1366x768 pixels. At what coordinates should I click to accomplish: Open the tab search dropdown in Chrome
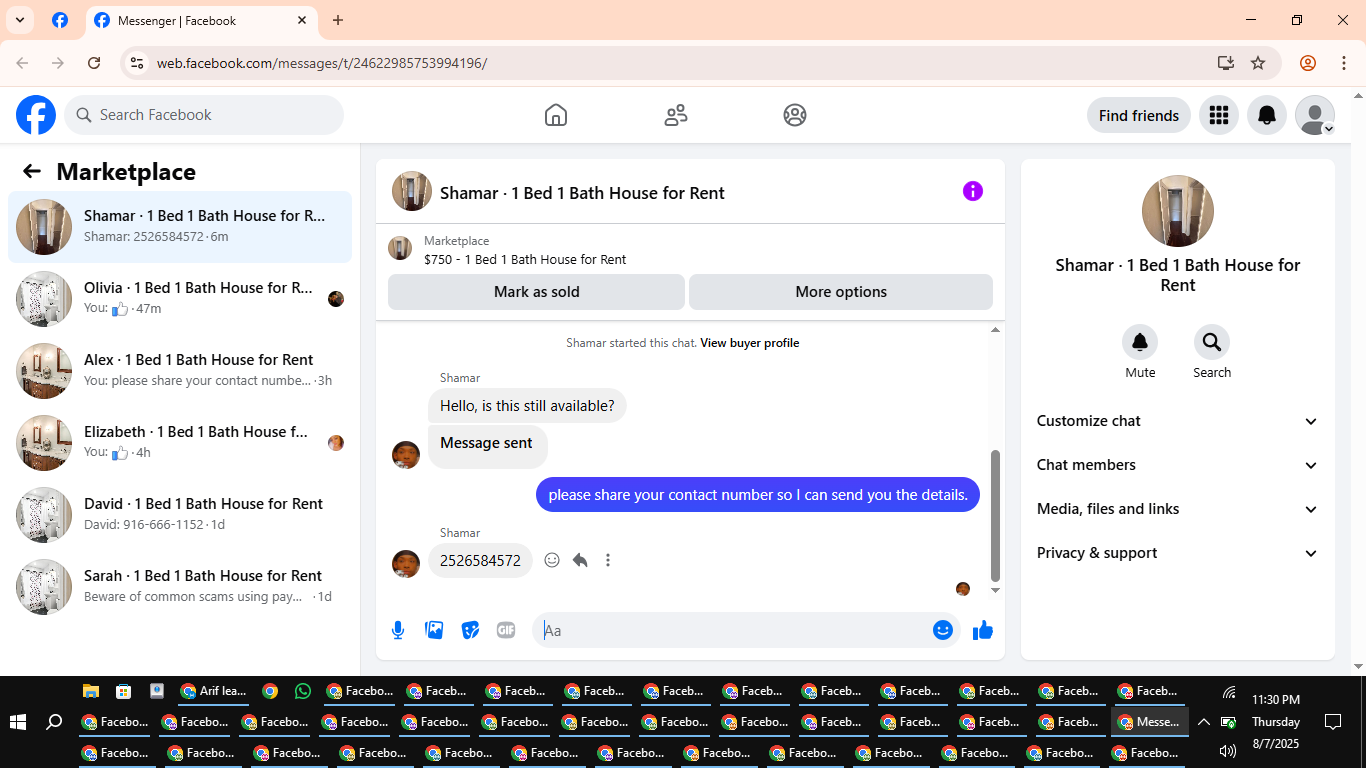pos(20,20)
